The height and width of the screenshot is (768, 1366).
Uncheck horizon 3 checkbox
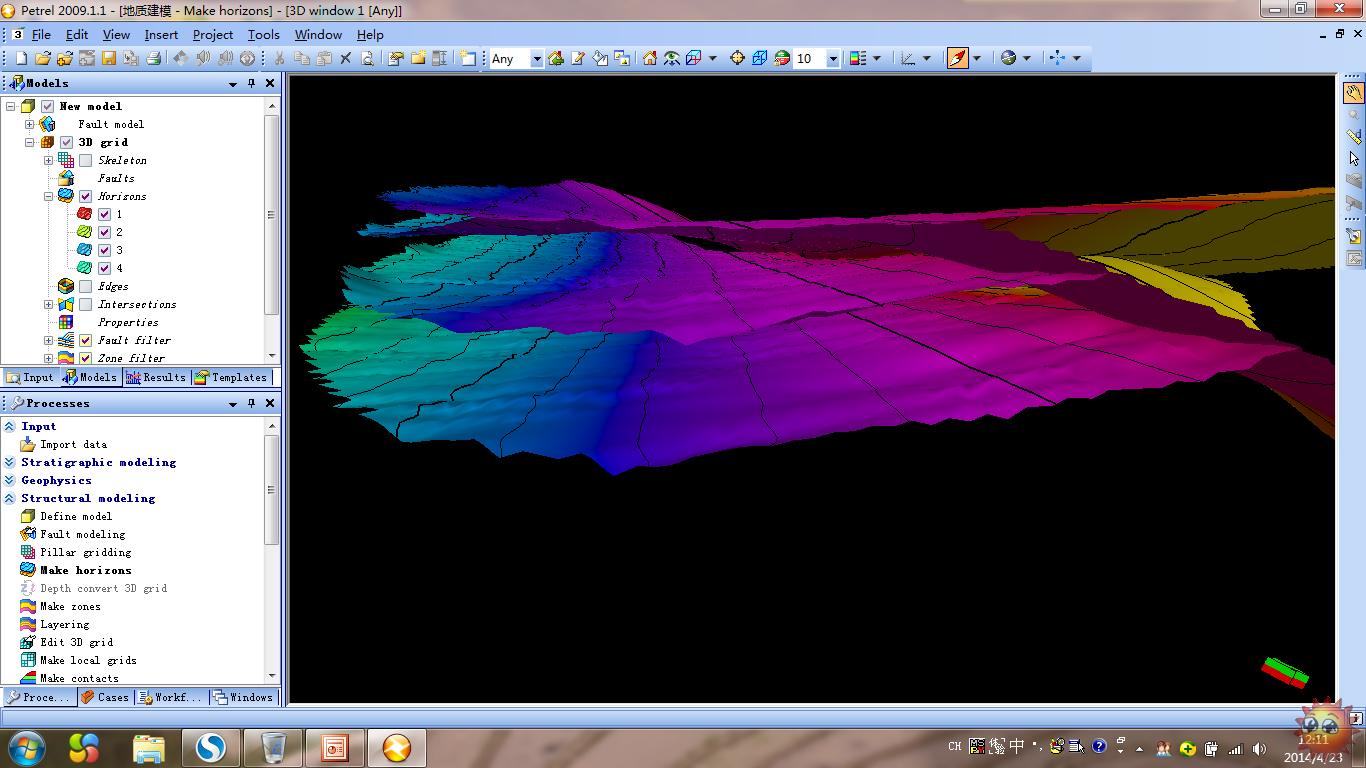pyautogui.click(x=104, y=250)
